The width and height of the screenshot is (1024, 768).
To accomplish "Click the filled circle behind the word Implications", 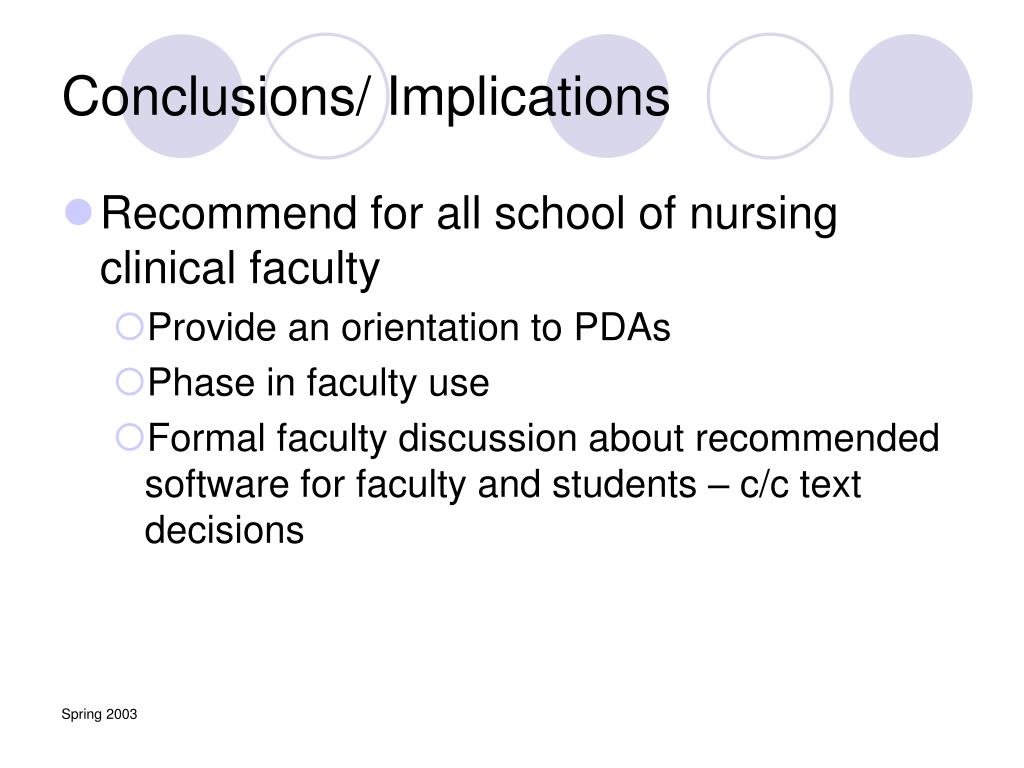I will (607, 96).
